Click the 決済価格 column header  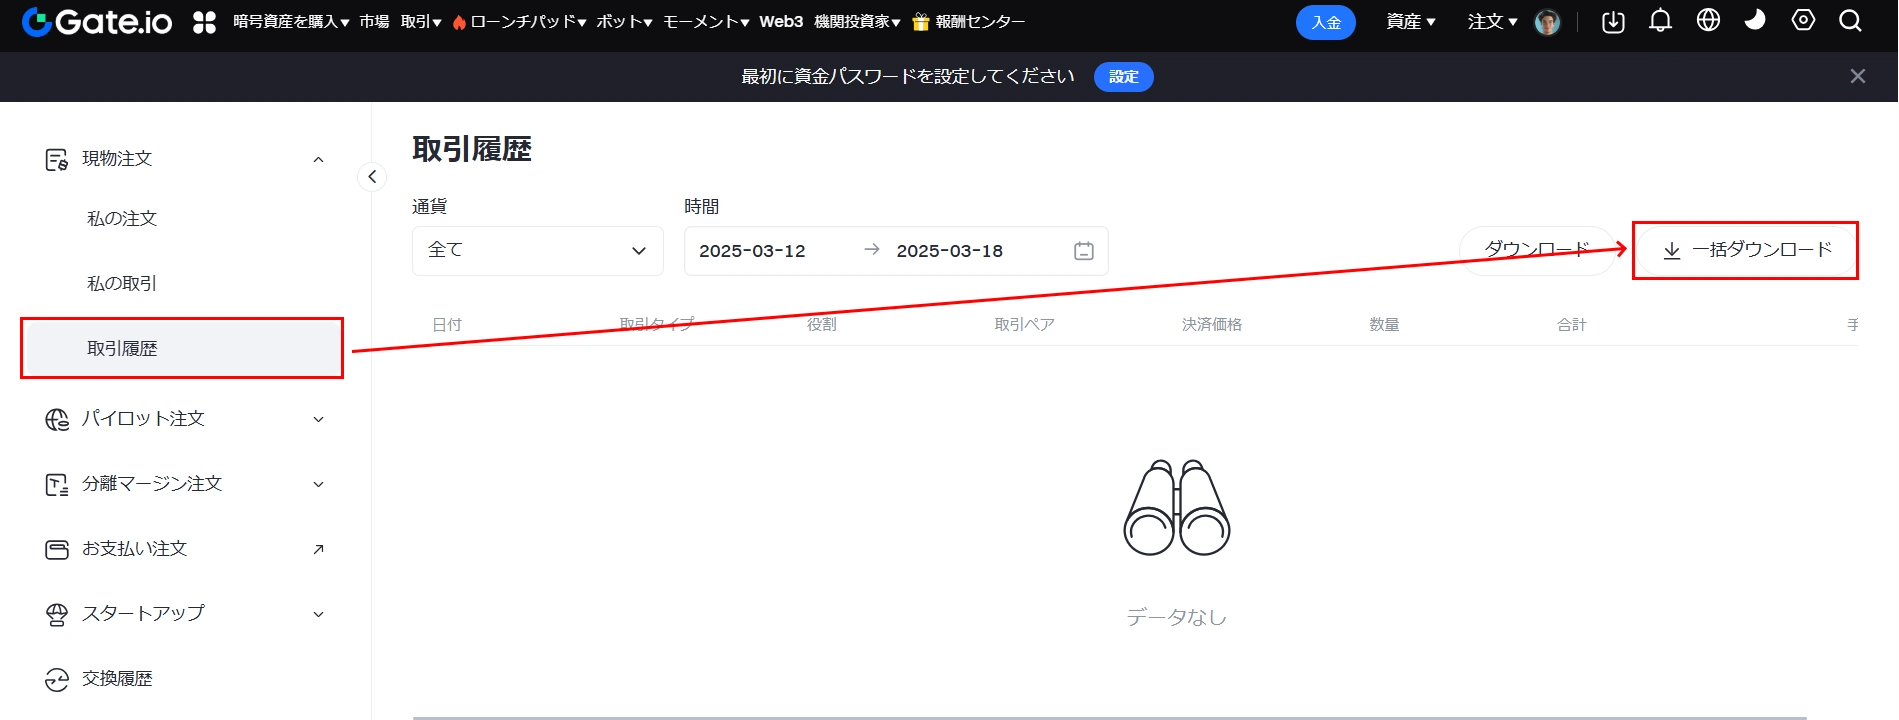[1212, 325]
